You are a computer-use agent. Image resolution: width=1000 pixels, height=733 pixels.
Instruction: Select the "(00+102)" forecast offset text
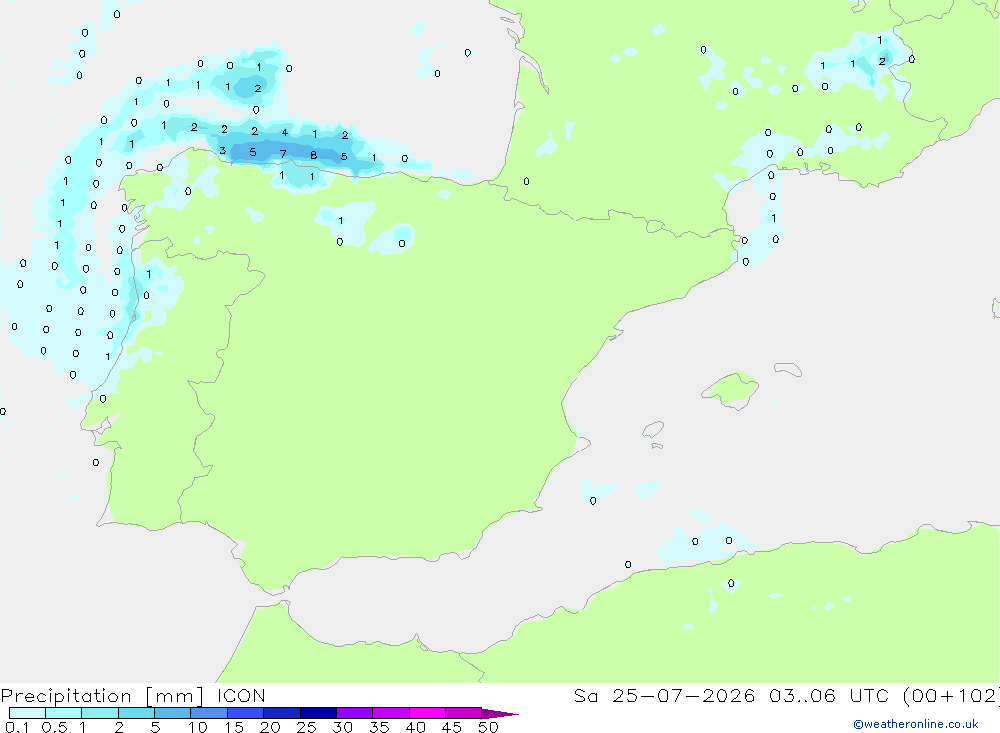point(950,696)
